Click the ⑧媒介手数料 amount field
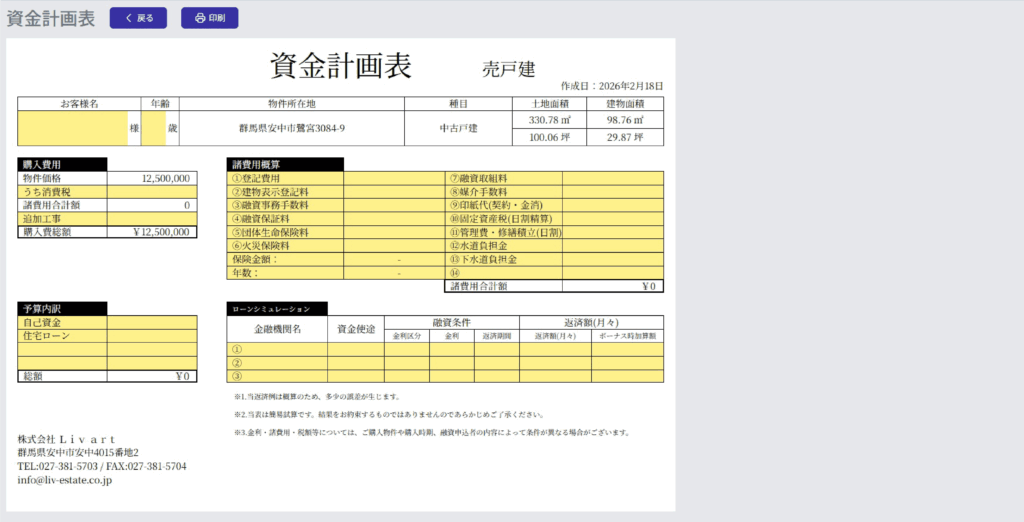Viewport: 1024px width, 522px height. 612,191
